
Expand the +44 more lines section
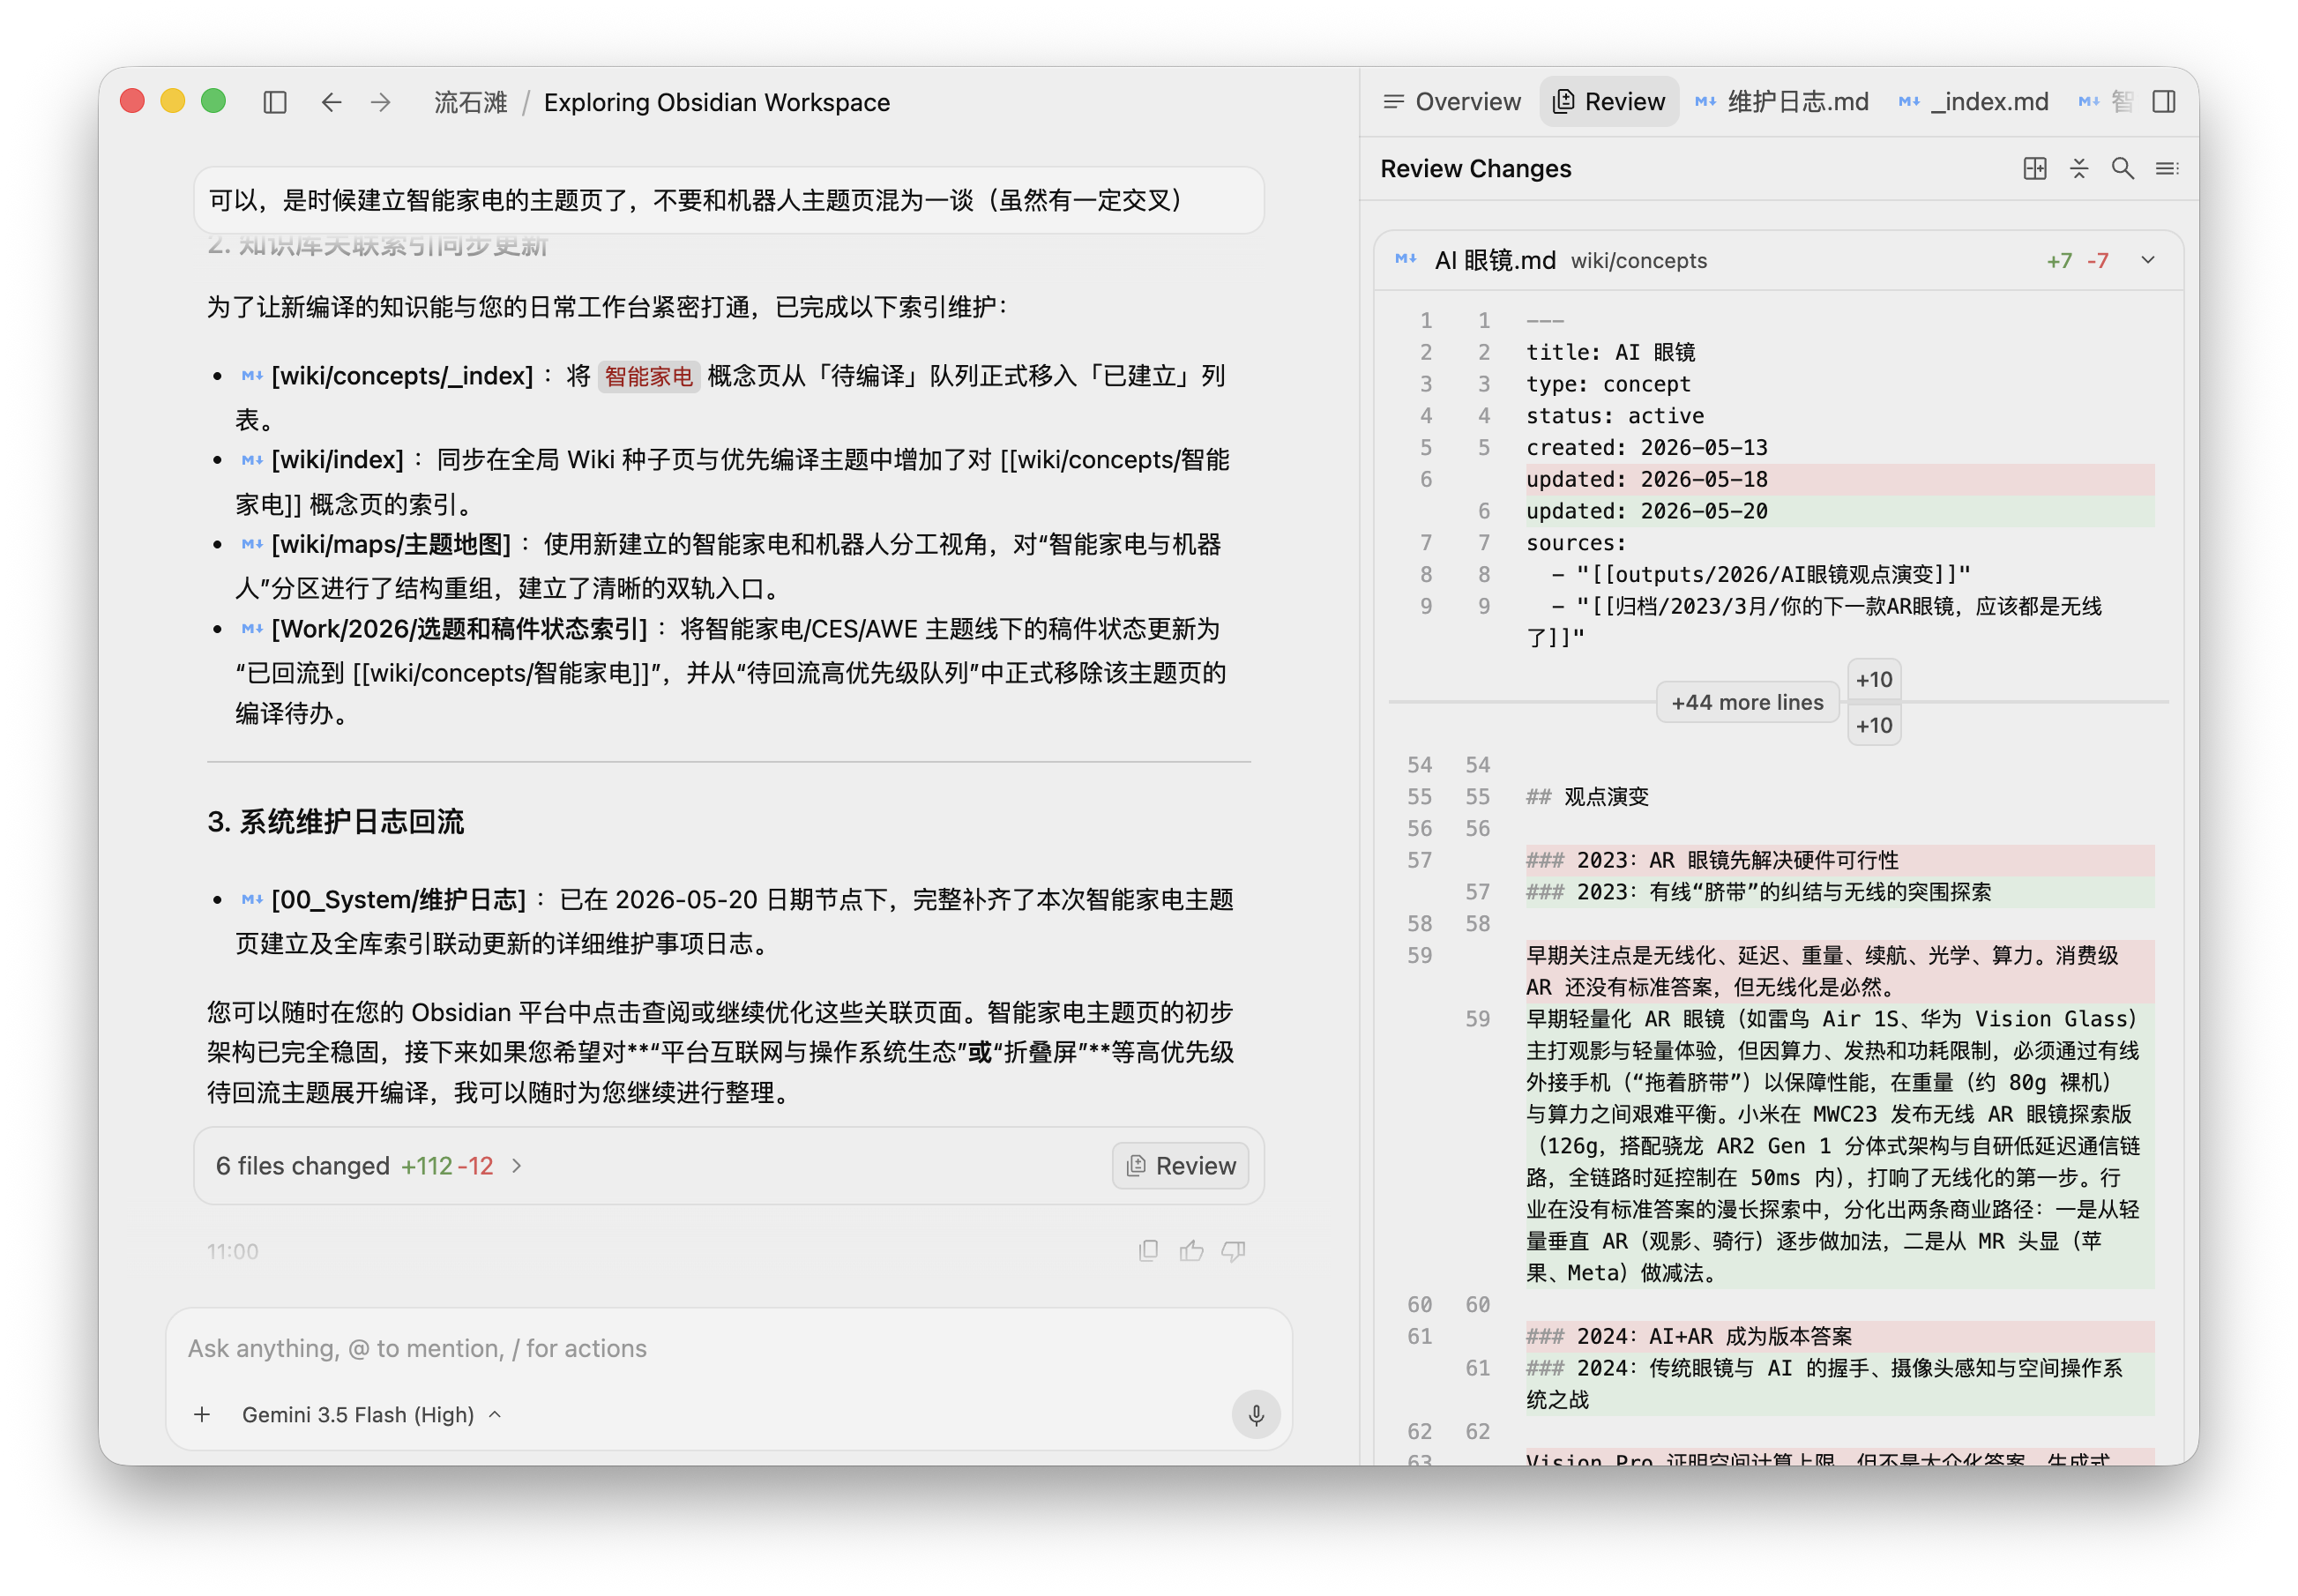tap(1747, 702)
